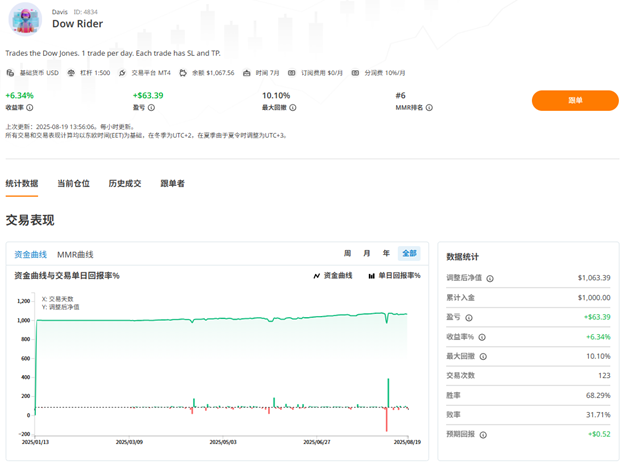Click the info icon beside 盈亏 in 数据统计
624x465 pixels.
coord(469,317)
